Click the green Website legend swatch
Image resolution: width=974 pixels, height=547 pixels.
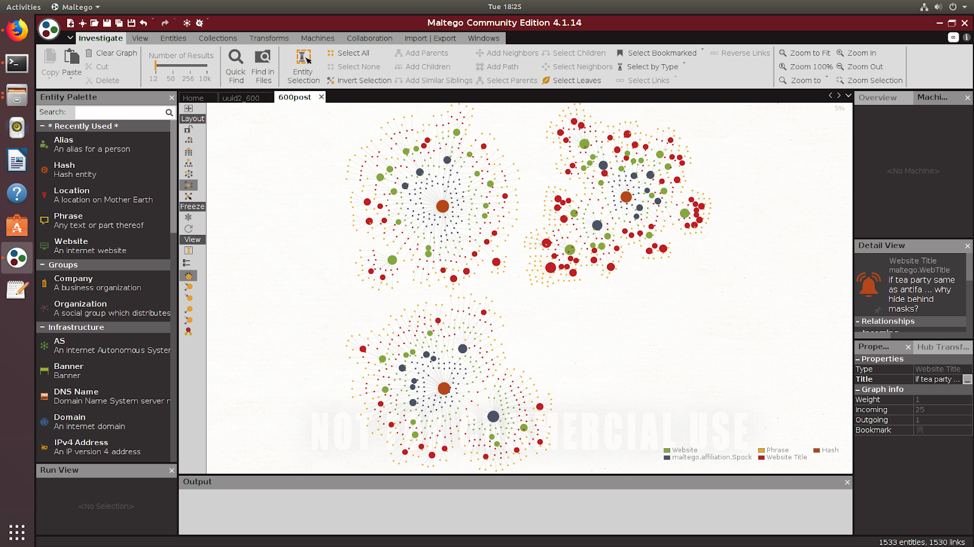tap(667, 450)
